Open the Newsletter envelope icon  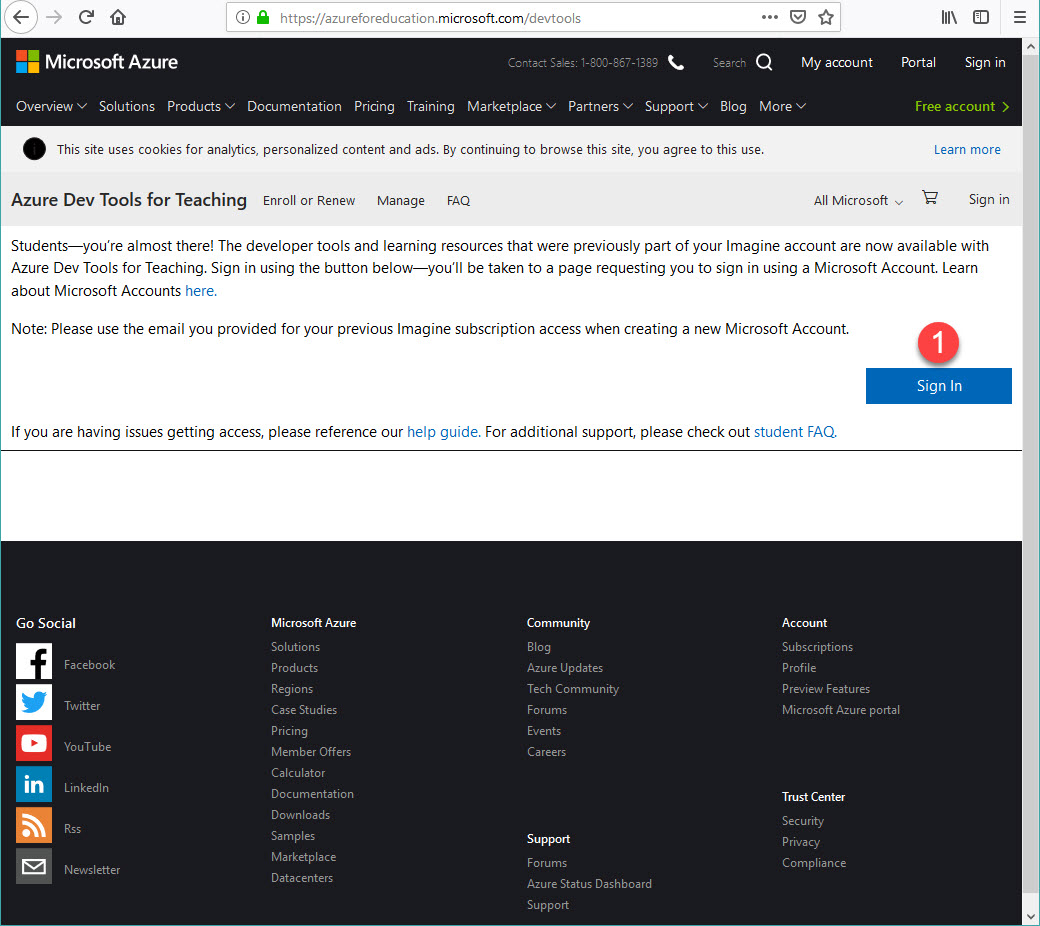point(34,867)
